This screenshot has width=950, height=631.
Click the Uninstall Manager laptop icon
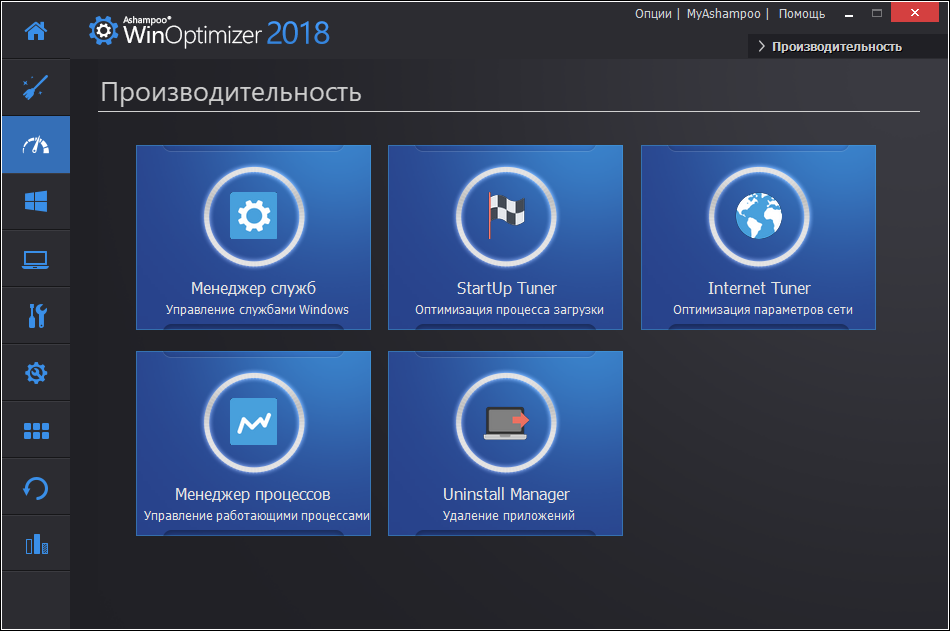click(506, 422)
